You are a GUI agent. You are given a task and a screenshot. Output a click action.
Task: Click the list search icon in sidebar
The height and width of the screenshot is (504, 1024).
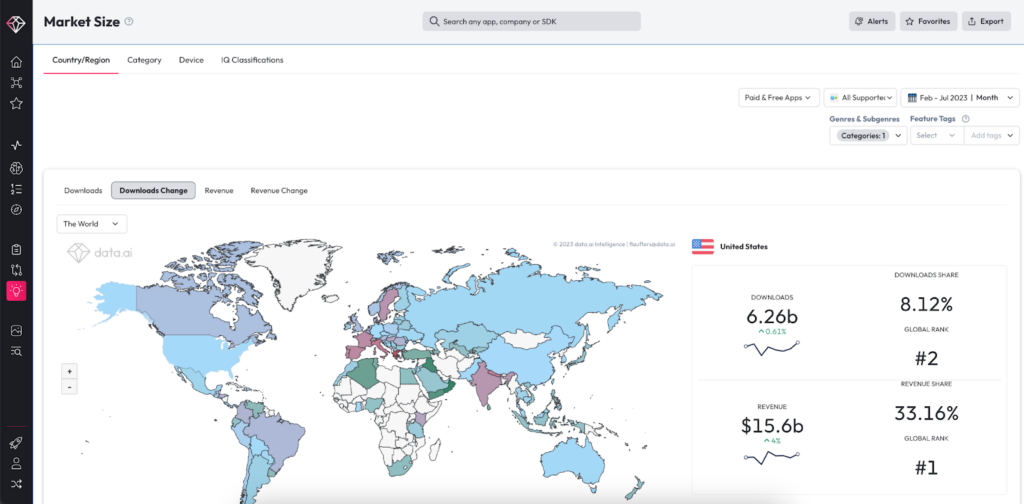(16, 351)
